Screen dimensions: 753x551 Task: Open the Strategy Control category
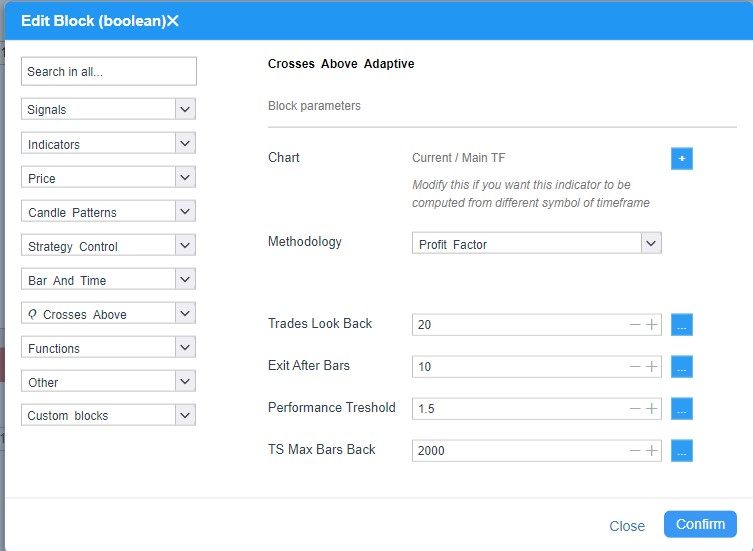(x=109, y=245)
